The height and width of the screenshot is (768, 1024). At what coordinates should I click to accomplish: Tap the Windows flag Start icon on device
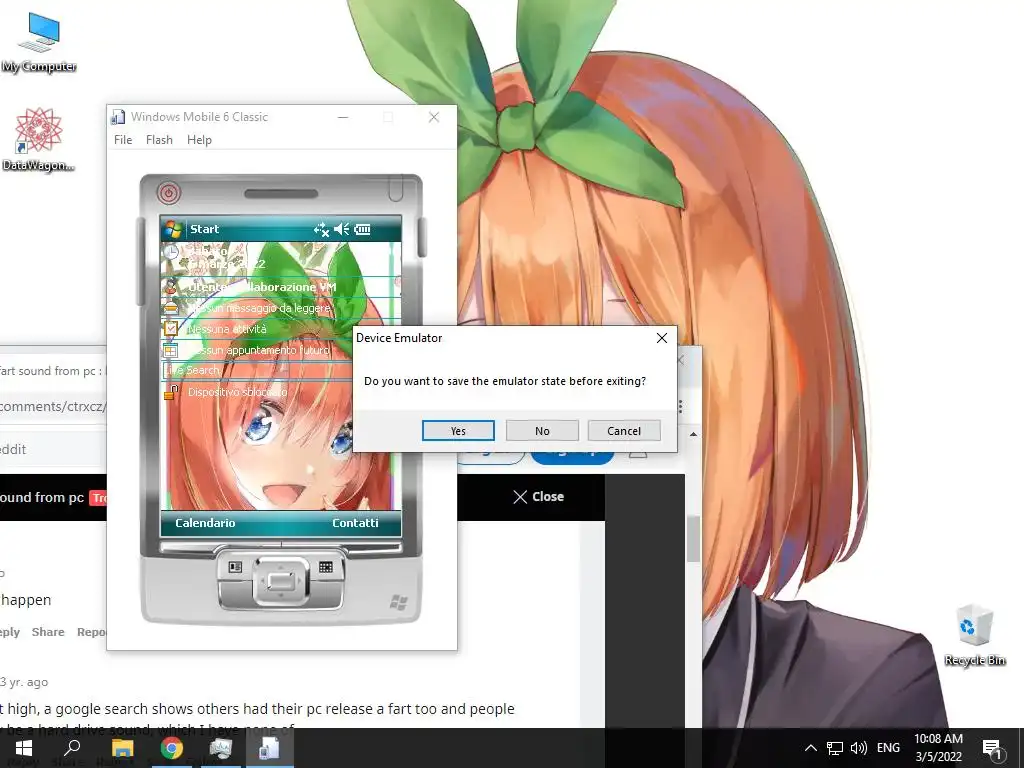pos(173,229)
